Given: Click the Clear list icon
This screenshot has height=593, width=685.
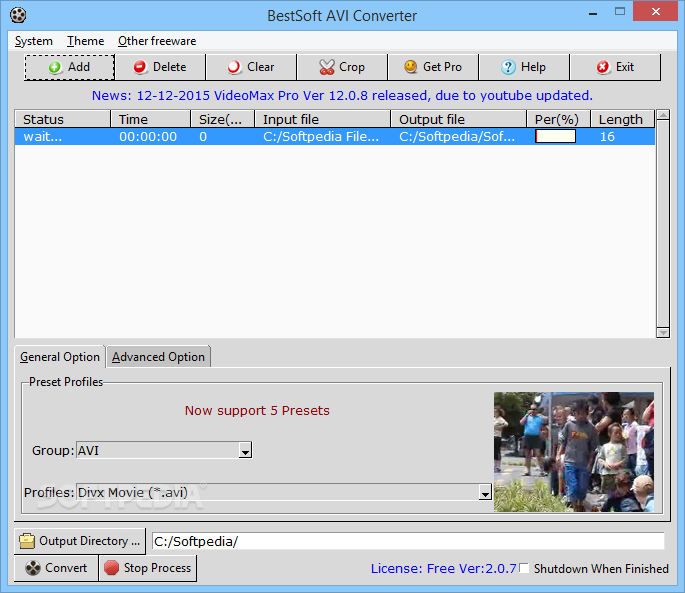Looking at the screenshot, I should point(234,67).
